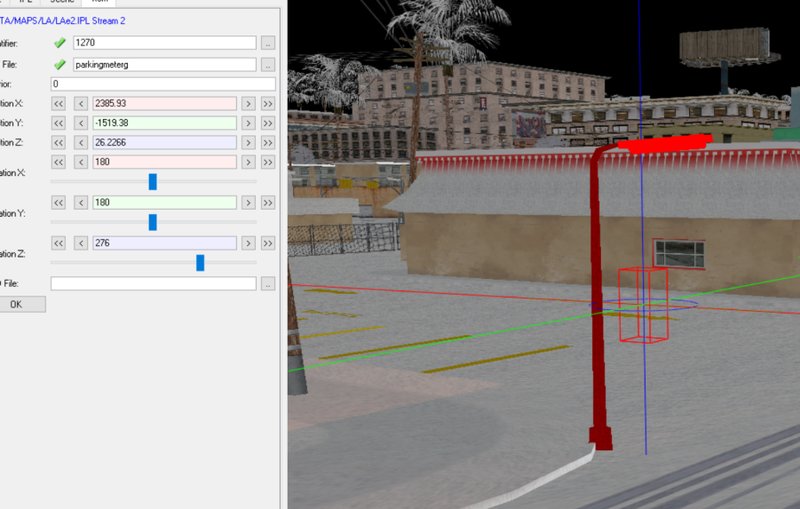Increase Rotation X by large step (>>)
Viewport: 800px width, 509px height.
(x=268, y=162)
